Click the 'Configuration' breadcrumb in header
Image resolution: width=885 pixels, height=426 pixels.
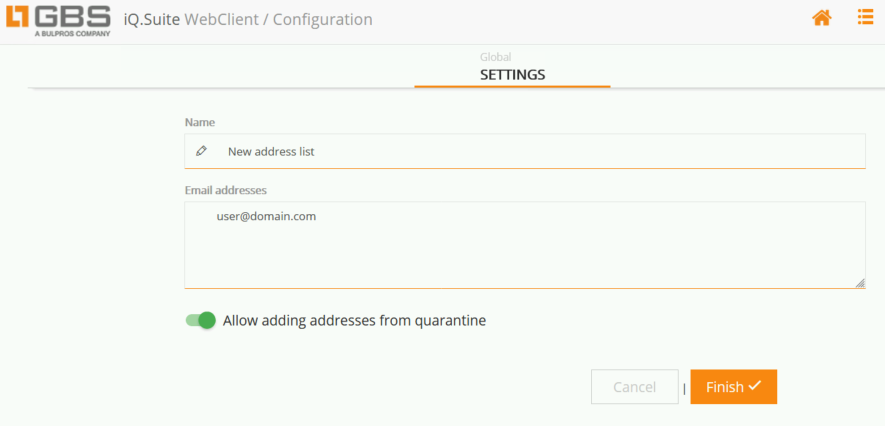click(321, 19)
